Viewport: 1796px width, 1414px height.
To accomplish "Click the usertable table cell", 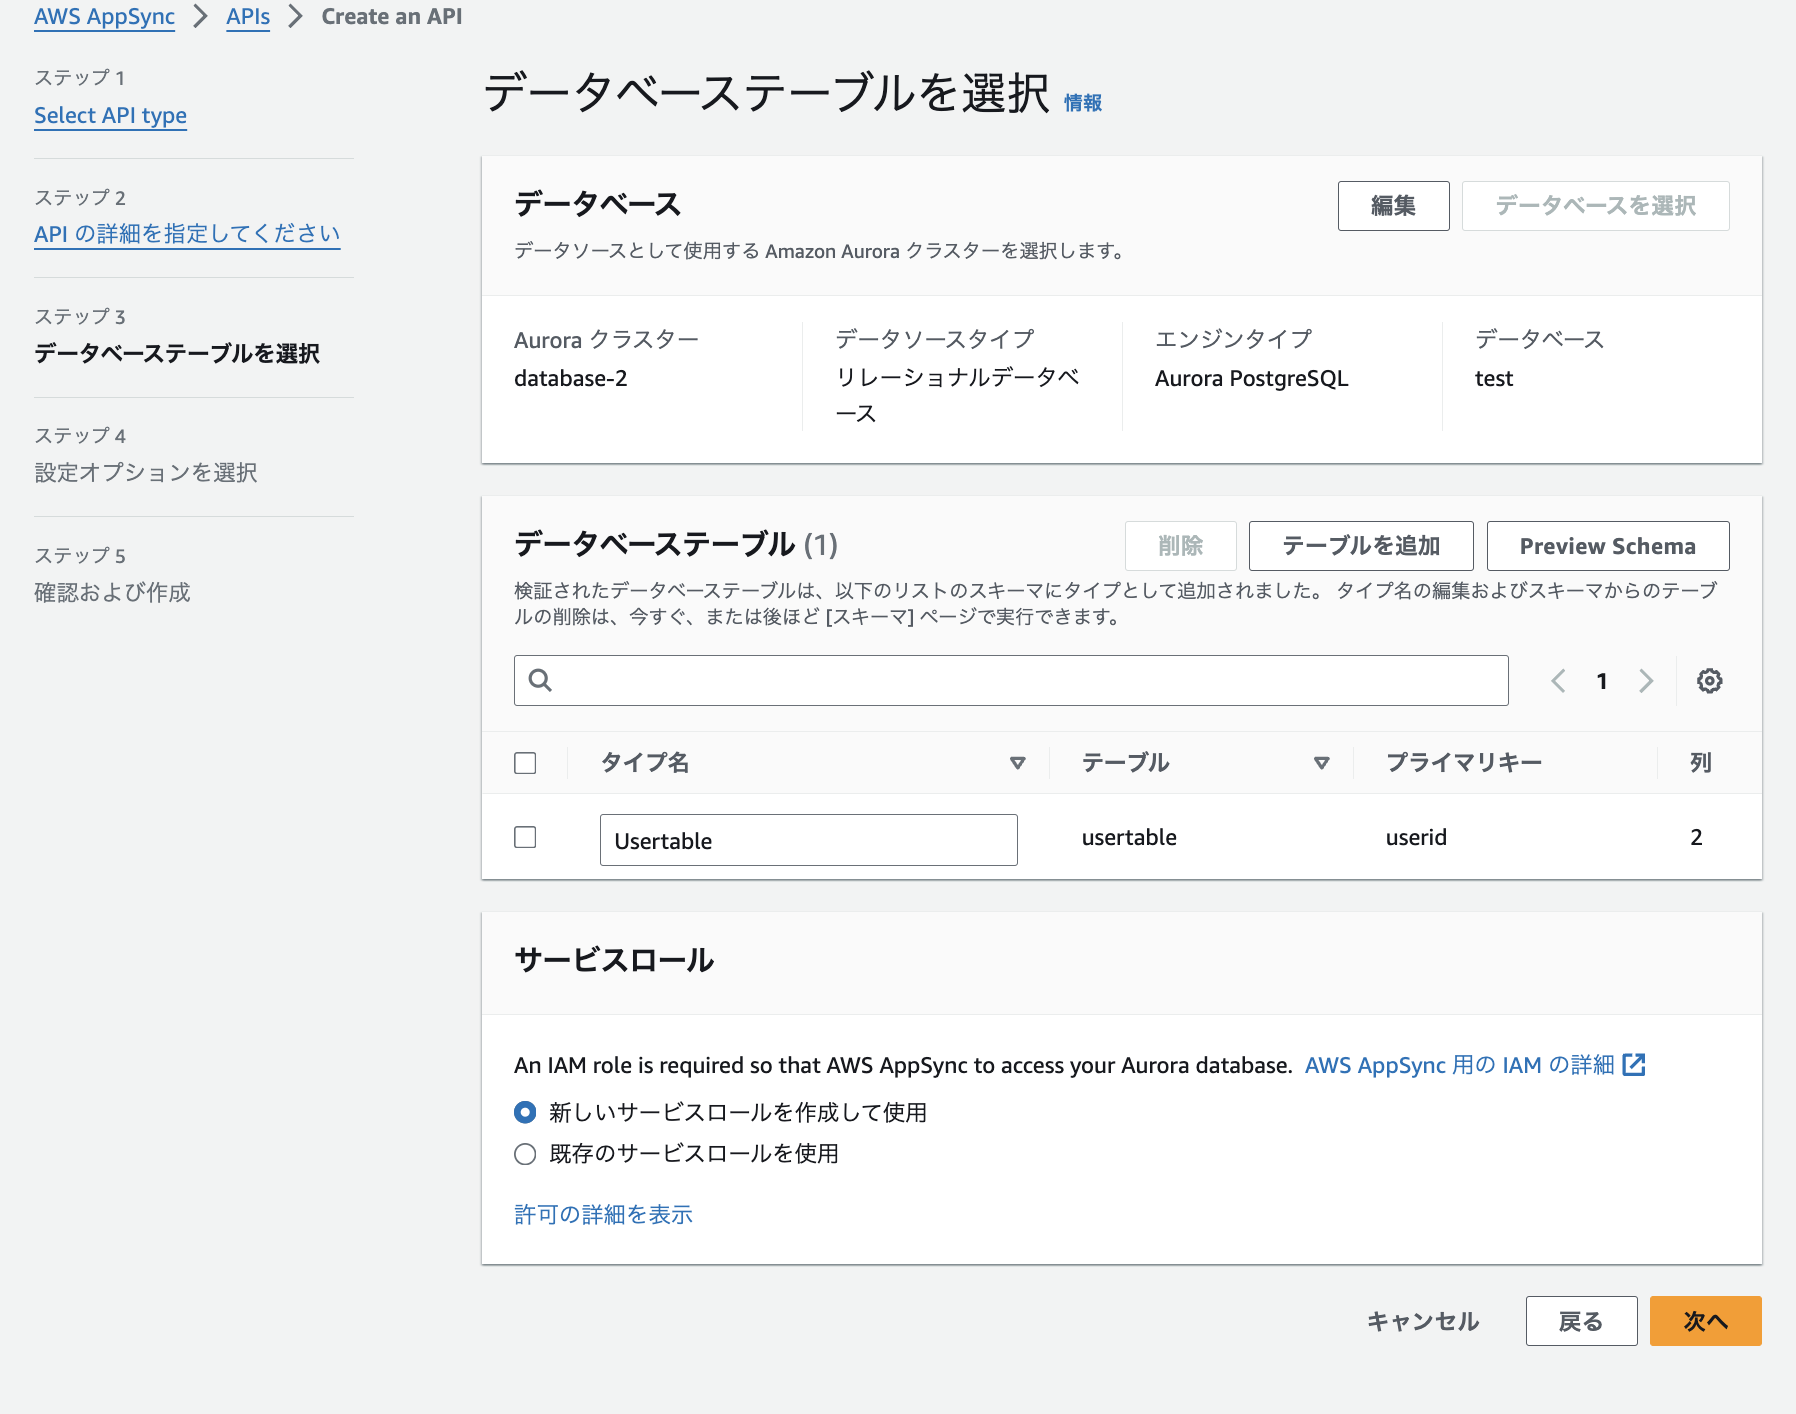I will (1129, 837).
